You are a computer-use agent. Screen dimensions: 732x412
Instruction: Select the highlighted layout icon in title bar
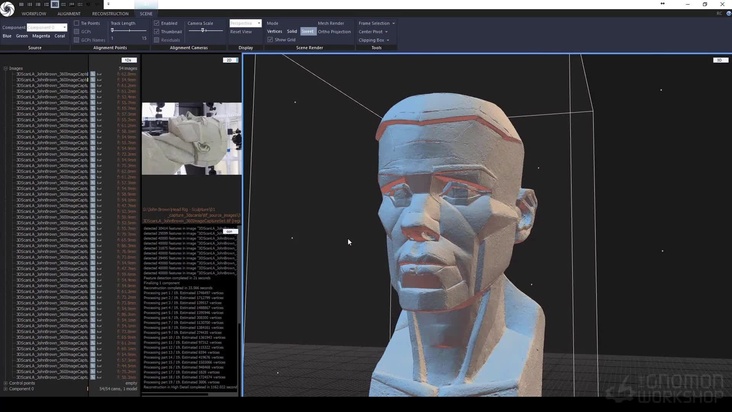pos(55,4)
